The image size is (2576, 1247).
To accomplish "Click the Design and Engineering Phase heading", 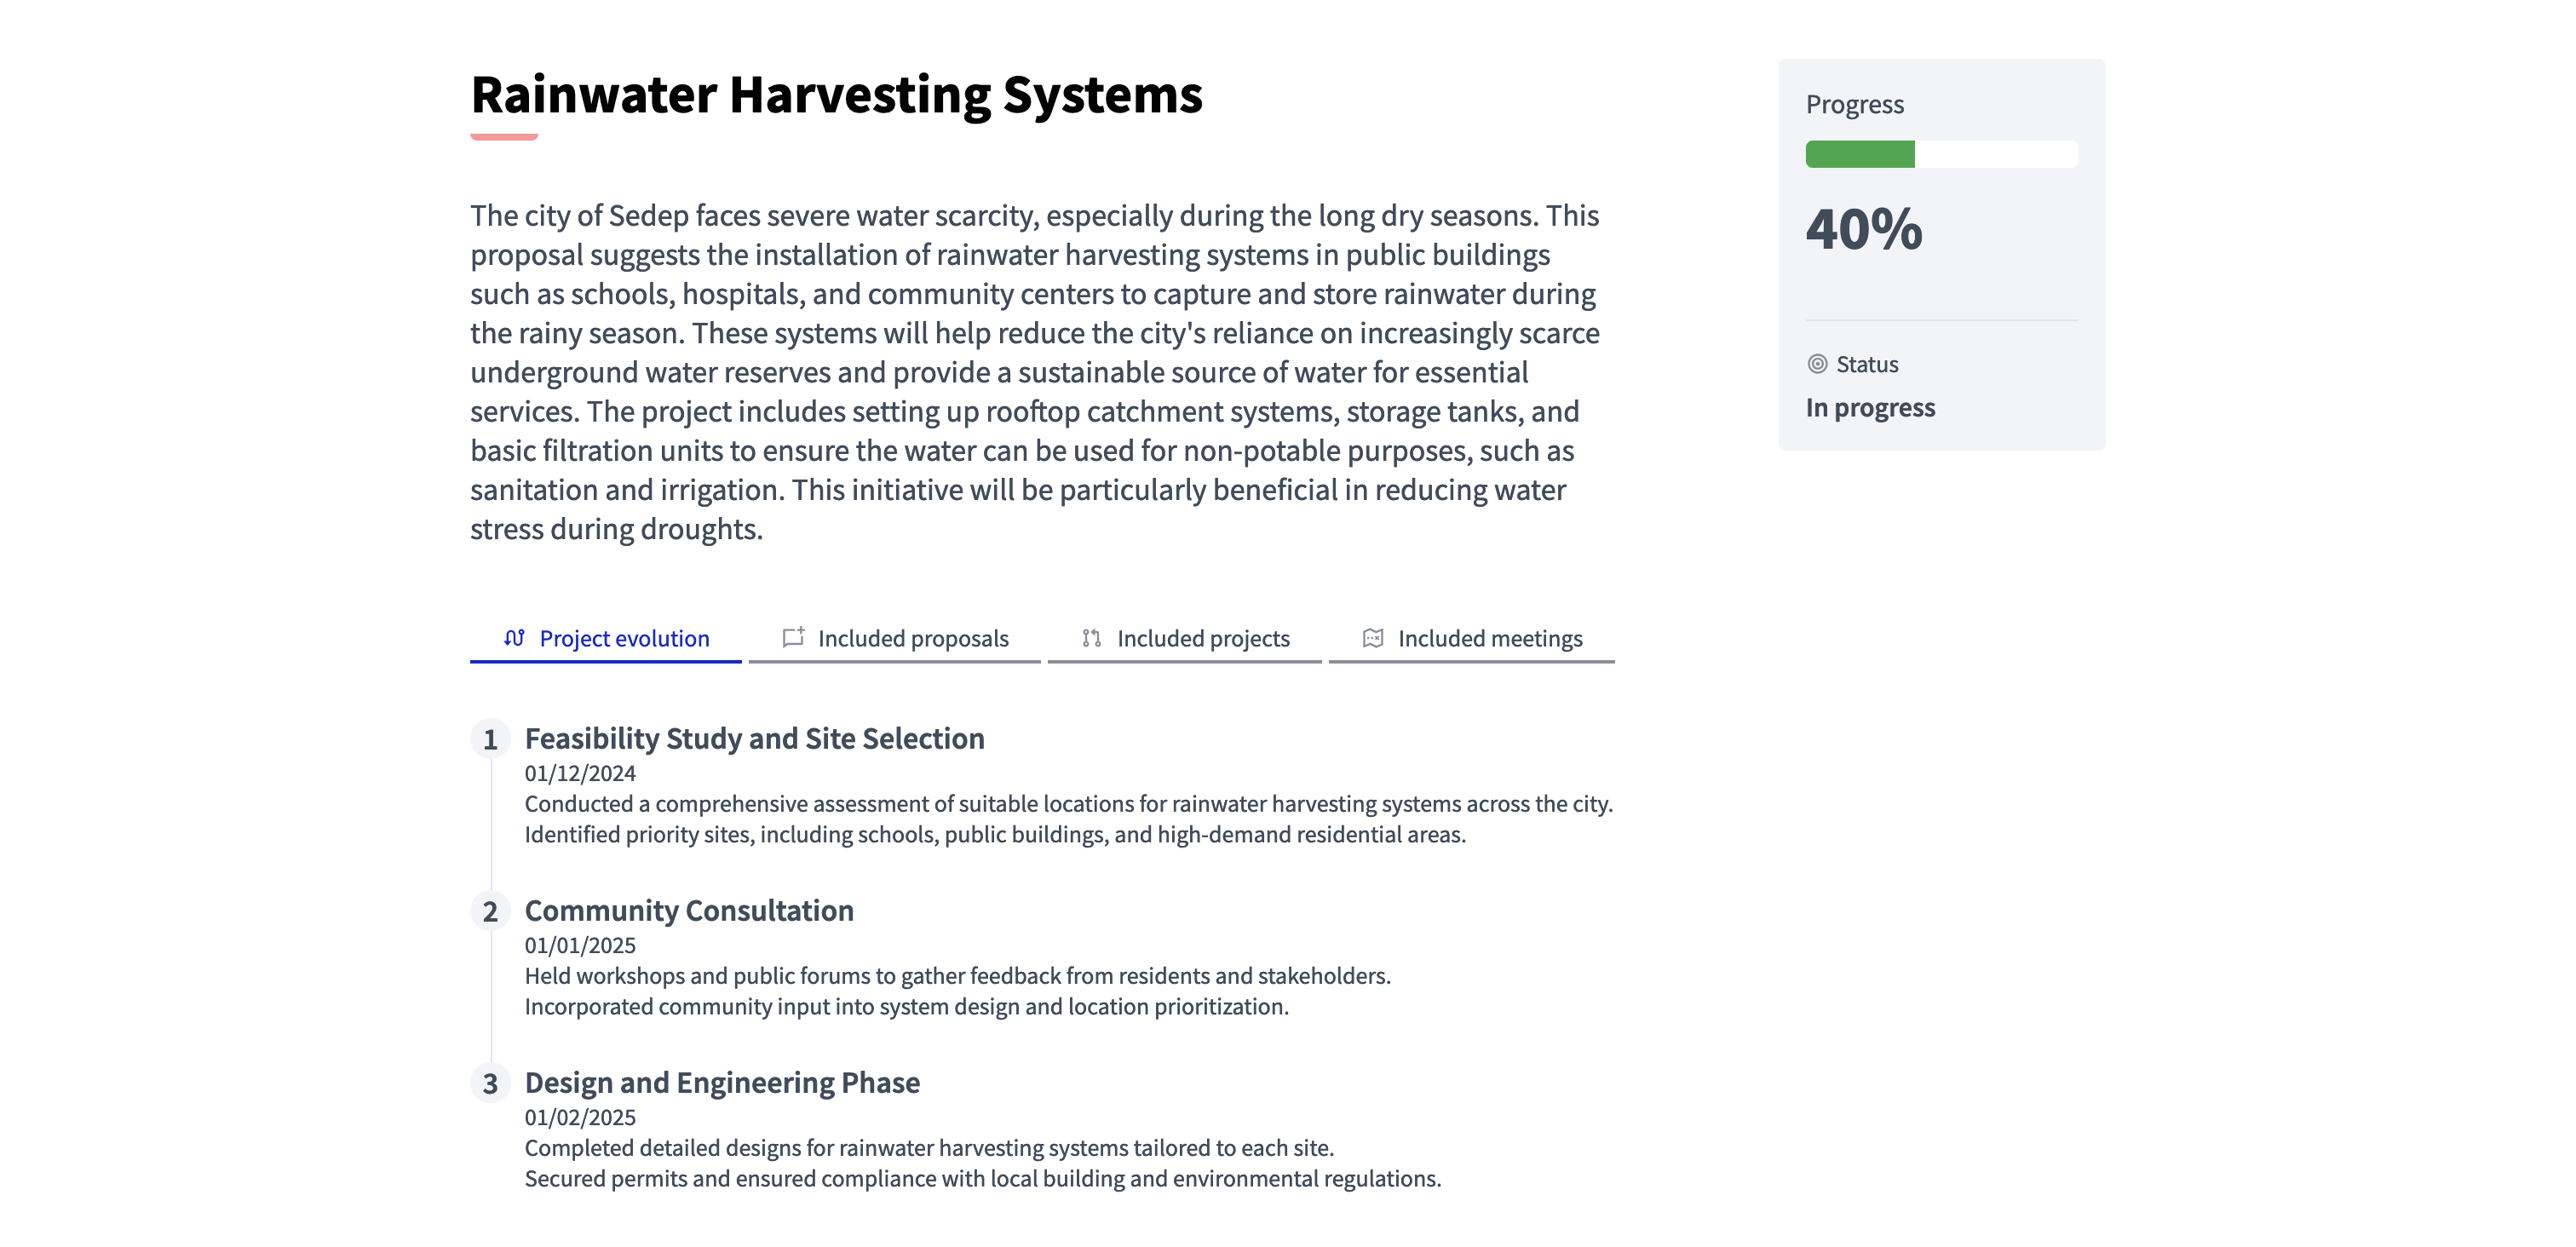I will tap(723, 1083).
